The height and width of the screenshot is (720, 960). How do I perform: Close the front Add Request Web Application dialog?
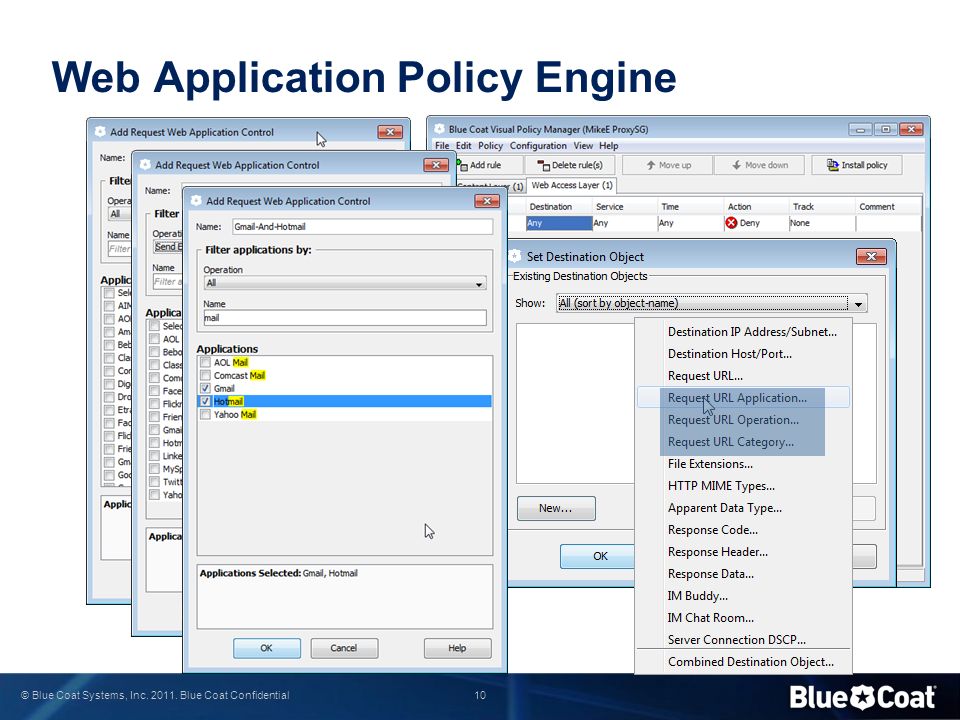(x=487, y=201)
